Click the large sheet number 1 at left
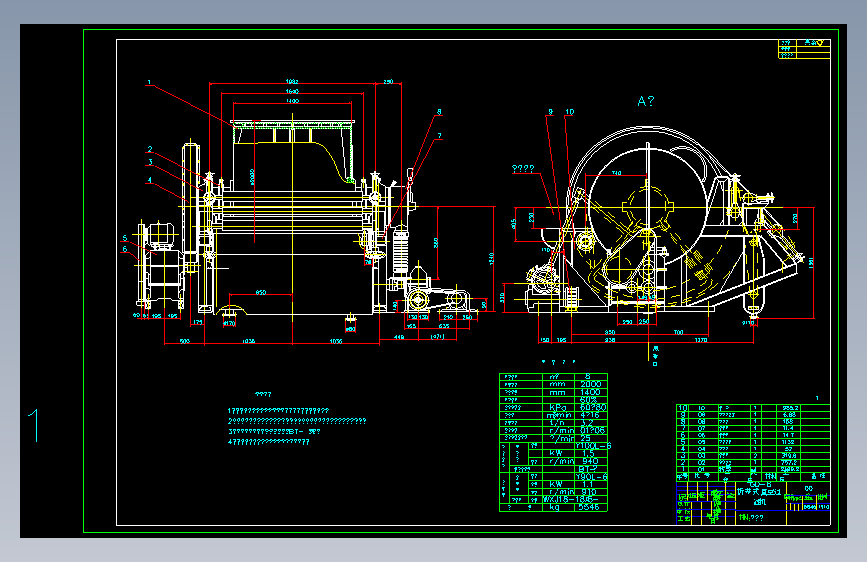867x562 pixels. [35, 425]
